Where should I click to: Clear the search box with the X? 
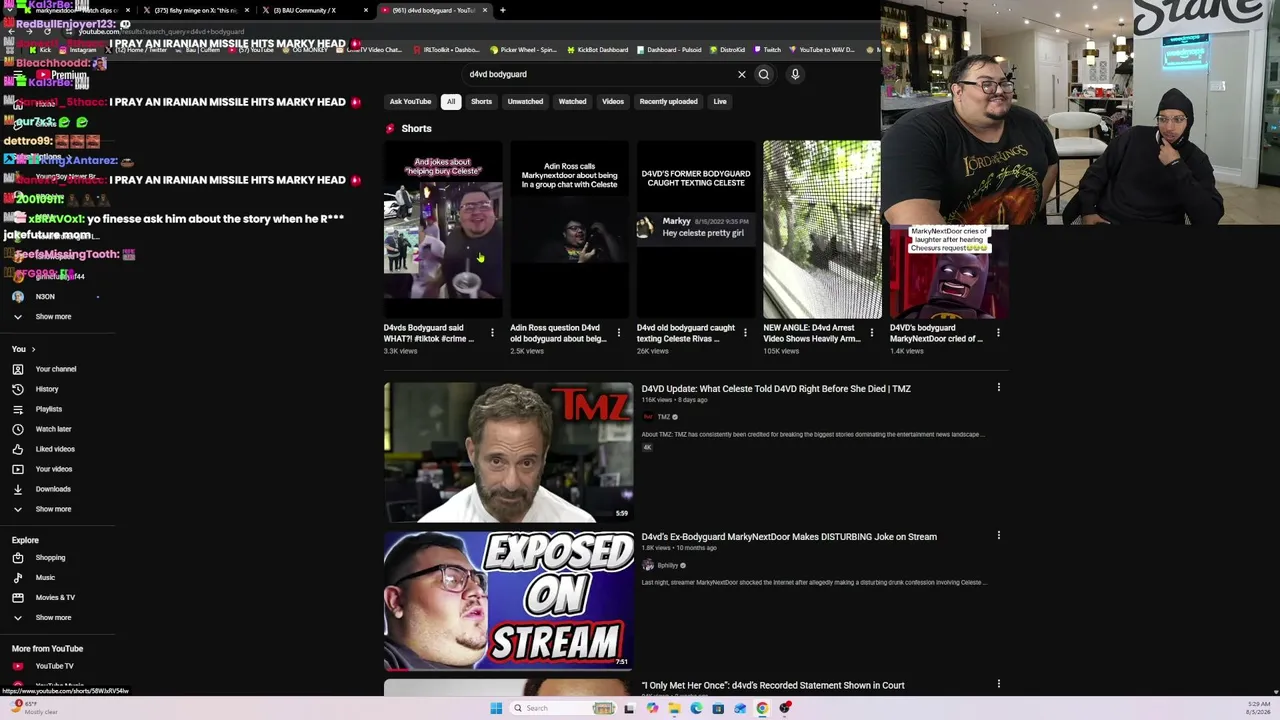pyautogui.click(x=742, y=74)
